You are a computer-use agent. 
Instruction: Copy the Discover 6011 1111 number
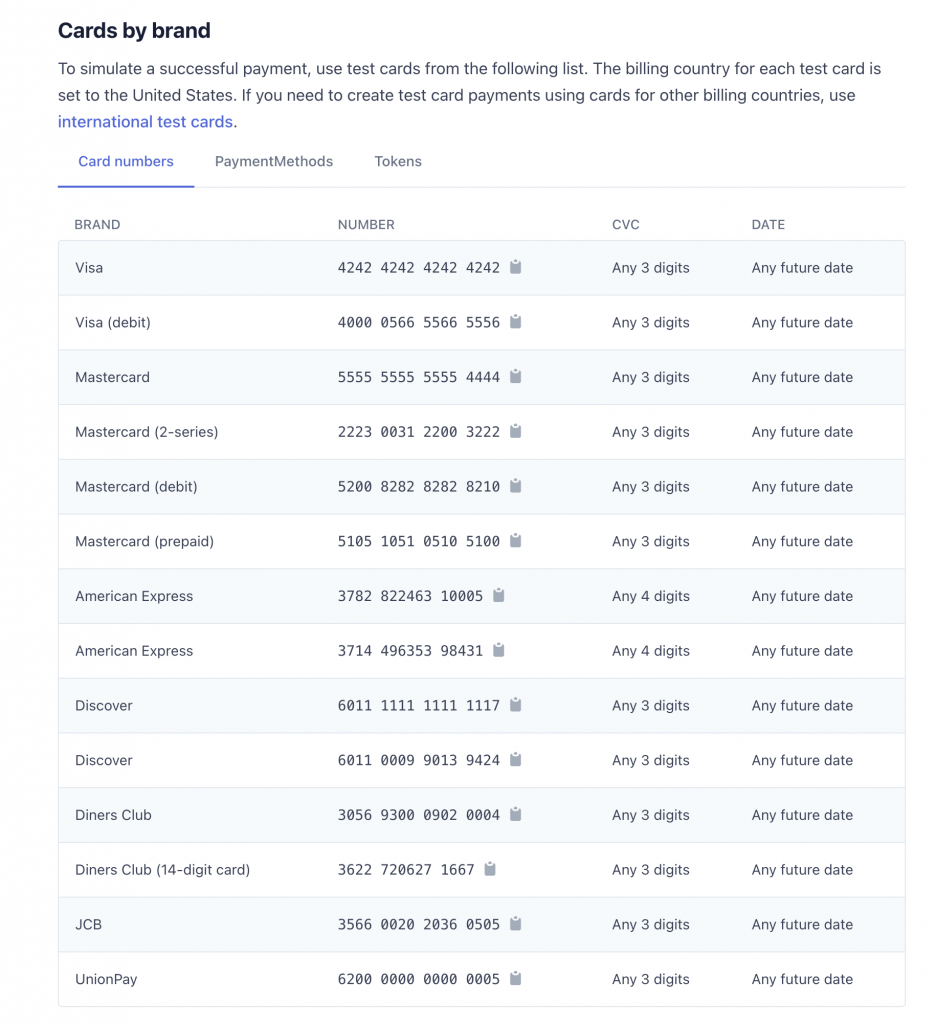click(x=515, y=705)
